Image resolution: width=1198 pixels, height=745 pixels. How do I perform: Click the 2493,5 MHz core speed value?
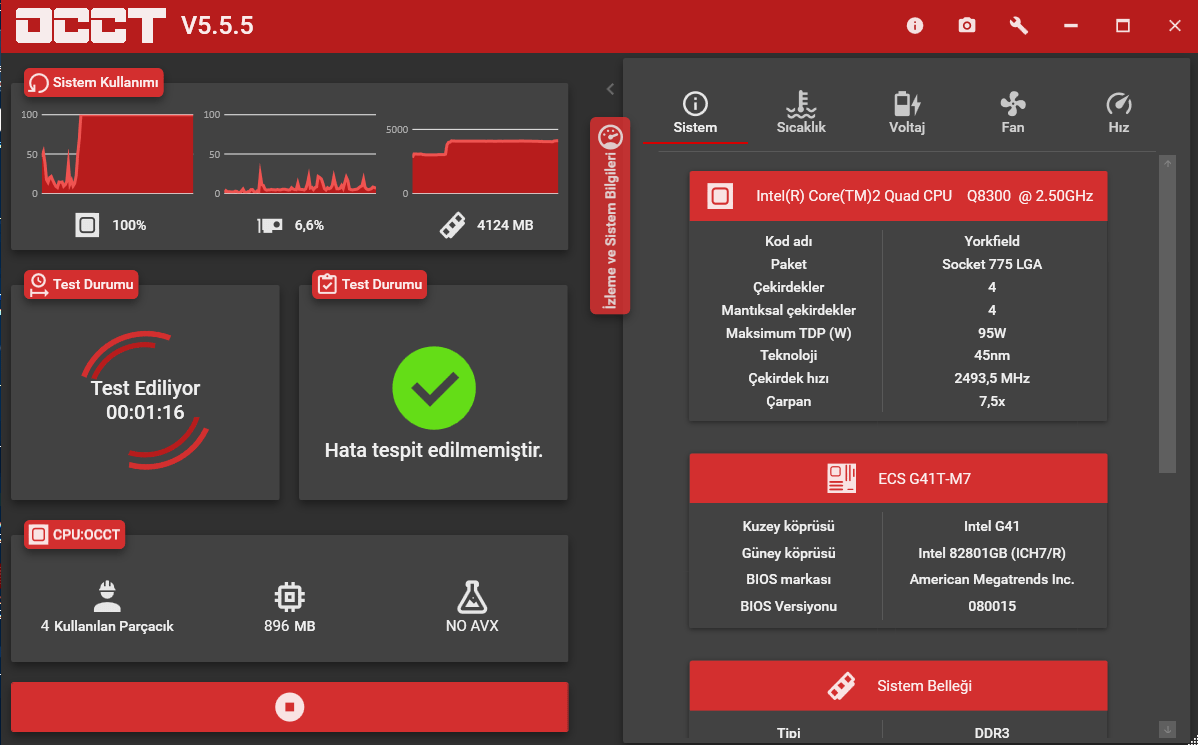992,378
